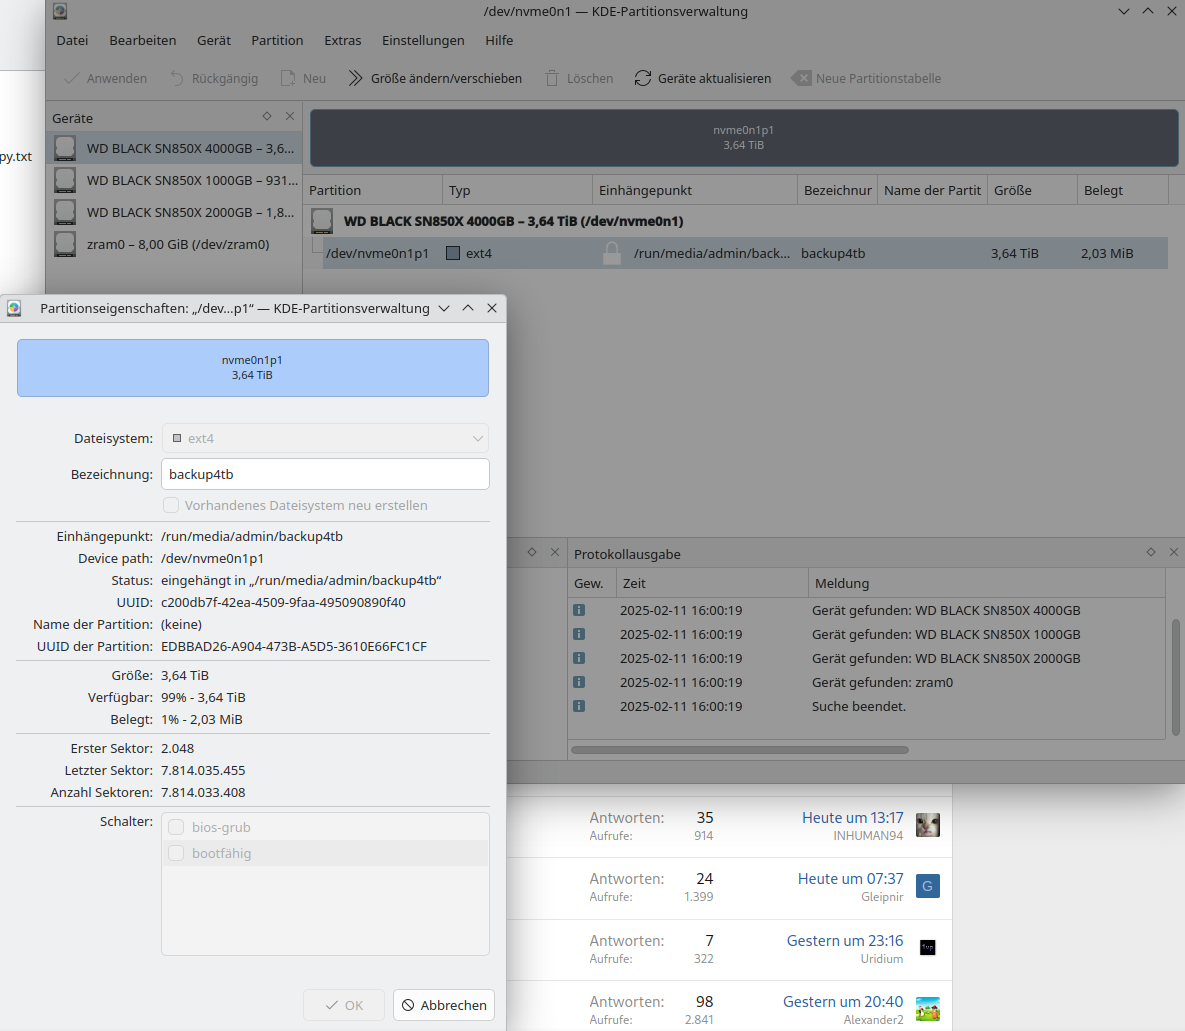Click the Bezeichnung field with backup4tb
1185x1031 pixels.
pos(325,475)
